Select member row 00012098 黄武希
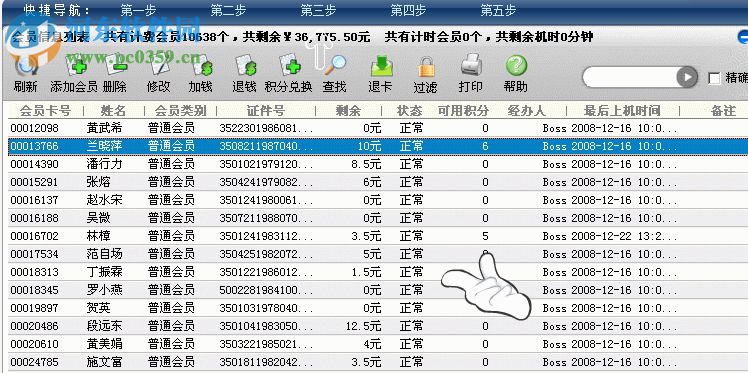748x373 pixels. (378, 128)
